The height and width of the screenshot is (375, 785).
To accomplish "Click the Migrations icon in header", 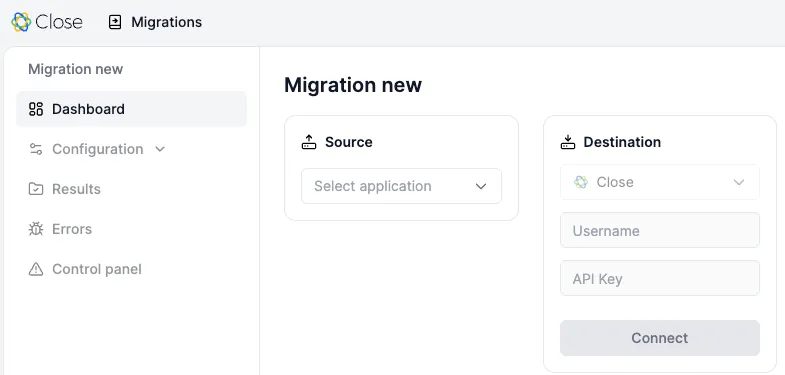I will click(x=115, y=22).
